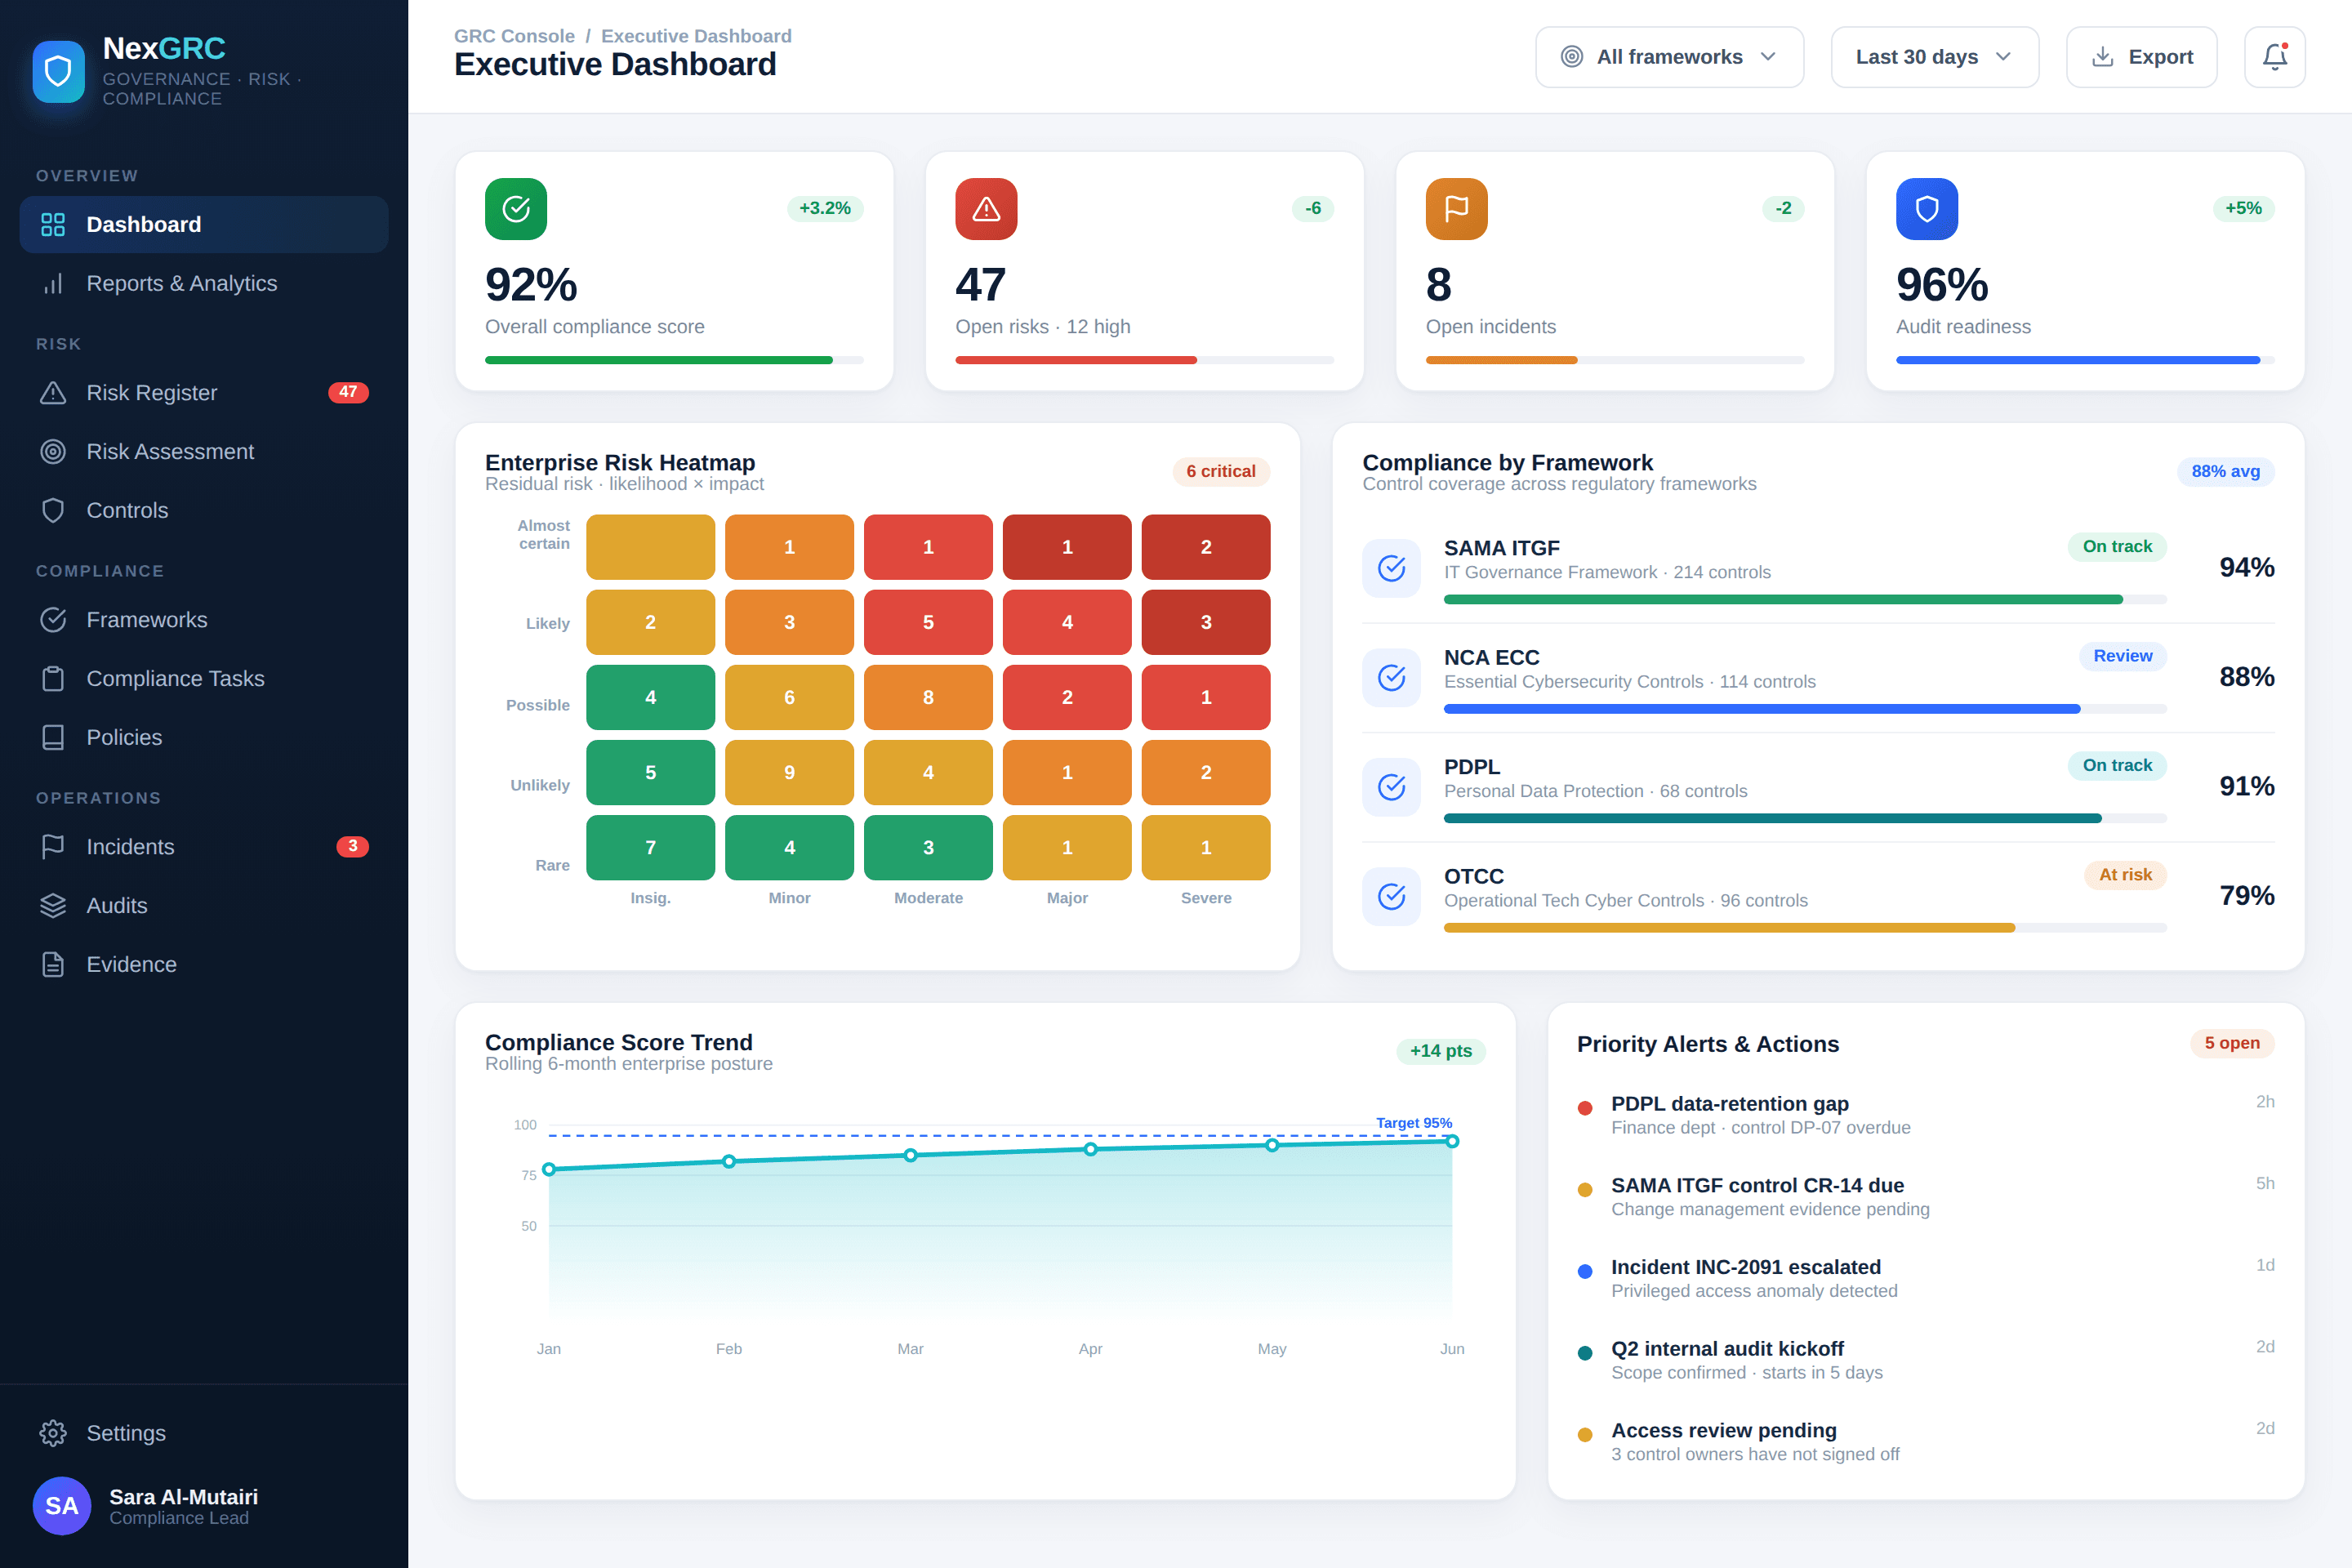Click the Export button
Screen dimensions: 2352x1568
(x=2141, y=57)
